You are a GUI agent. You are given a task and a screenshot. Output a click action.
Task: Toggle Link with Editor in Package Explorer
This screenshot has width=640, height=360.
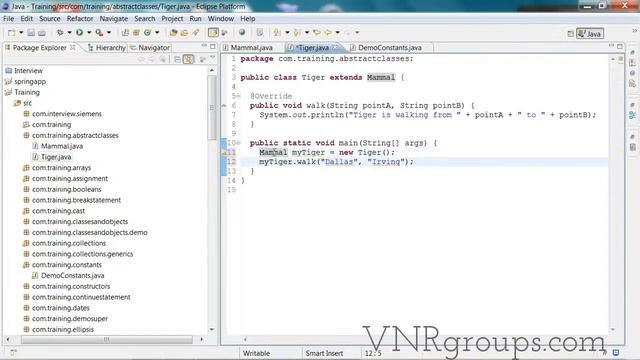188,60
